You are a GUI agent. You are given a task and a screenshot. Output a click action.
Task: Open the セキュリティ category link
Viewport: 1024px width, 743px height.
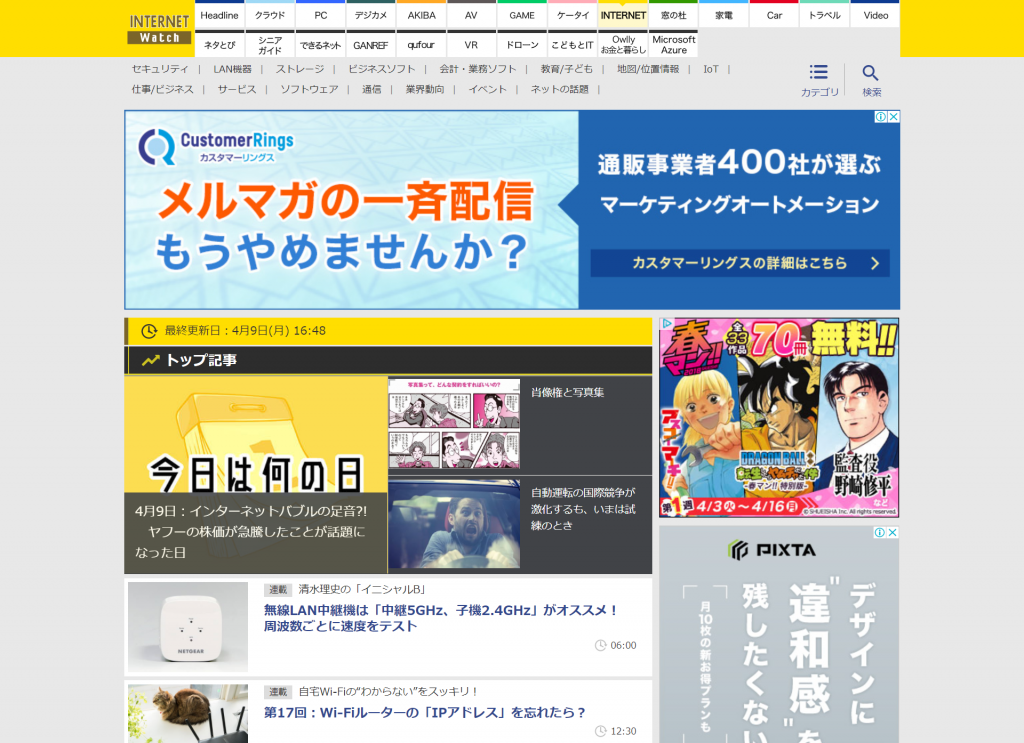pyautogui.click(x=160, y=69)
